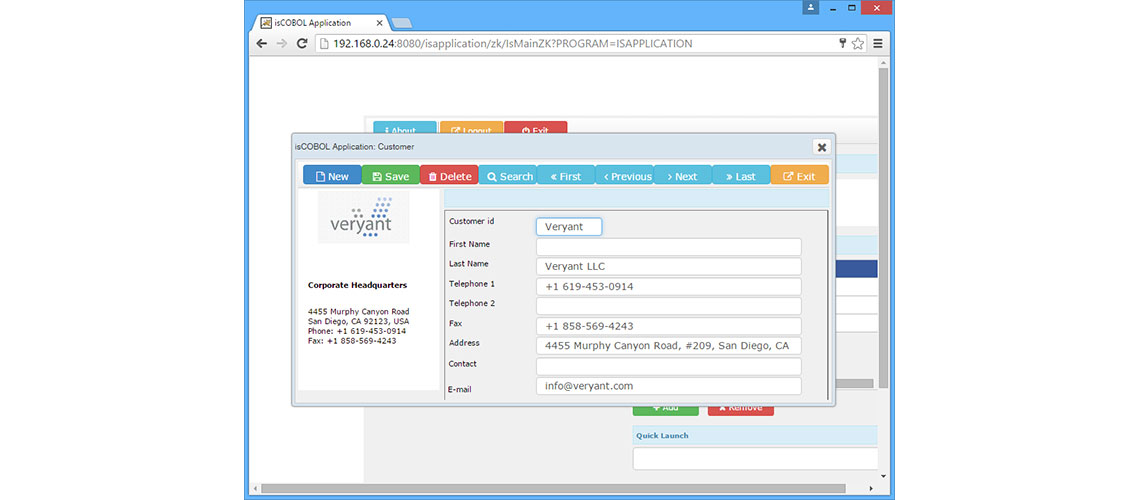Click the Quick Launch input box
The width and height of the screenshot is (1140, 500).
tap(755, 459)
